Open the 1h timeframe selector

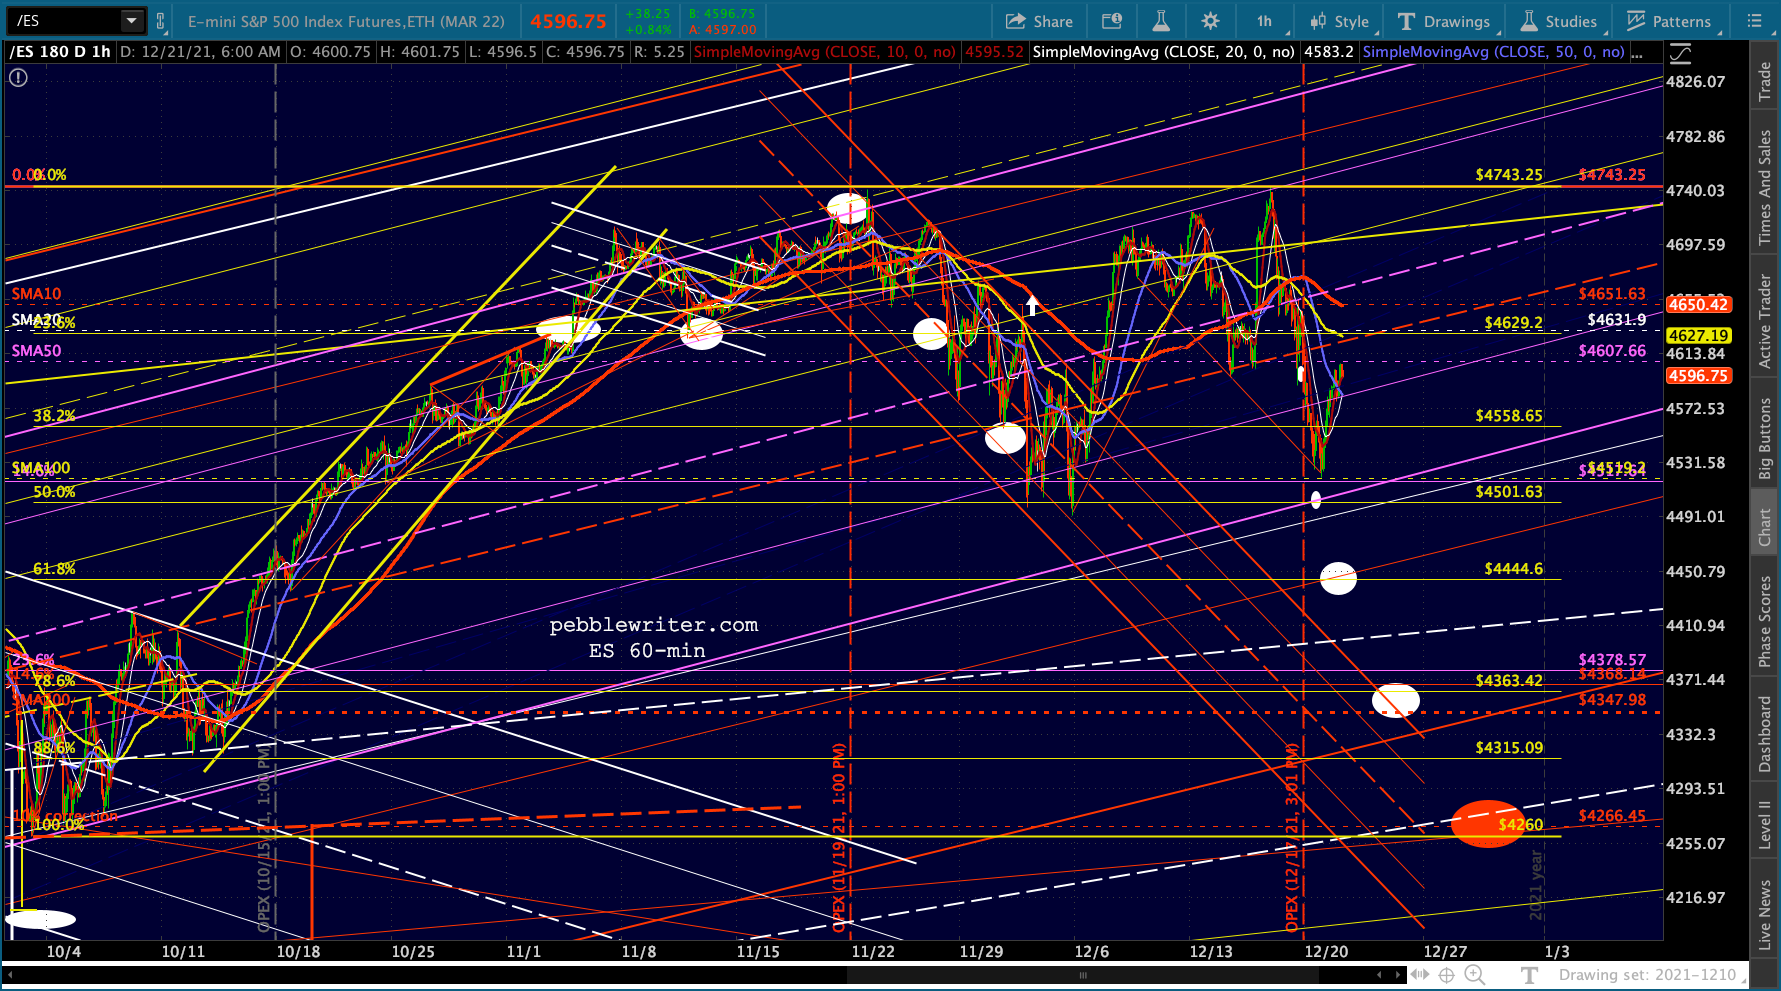[x=1265, y=21]
